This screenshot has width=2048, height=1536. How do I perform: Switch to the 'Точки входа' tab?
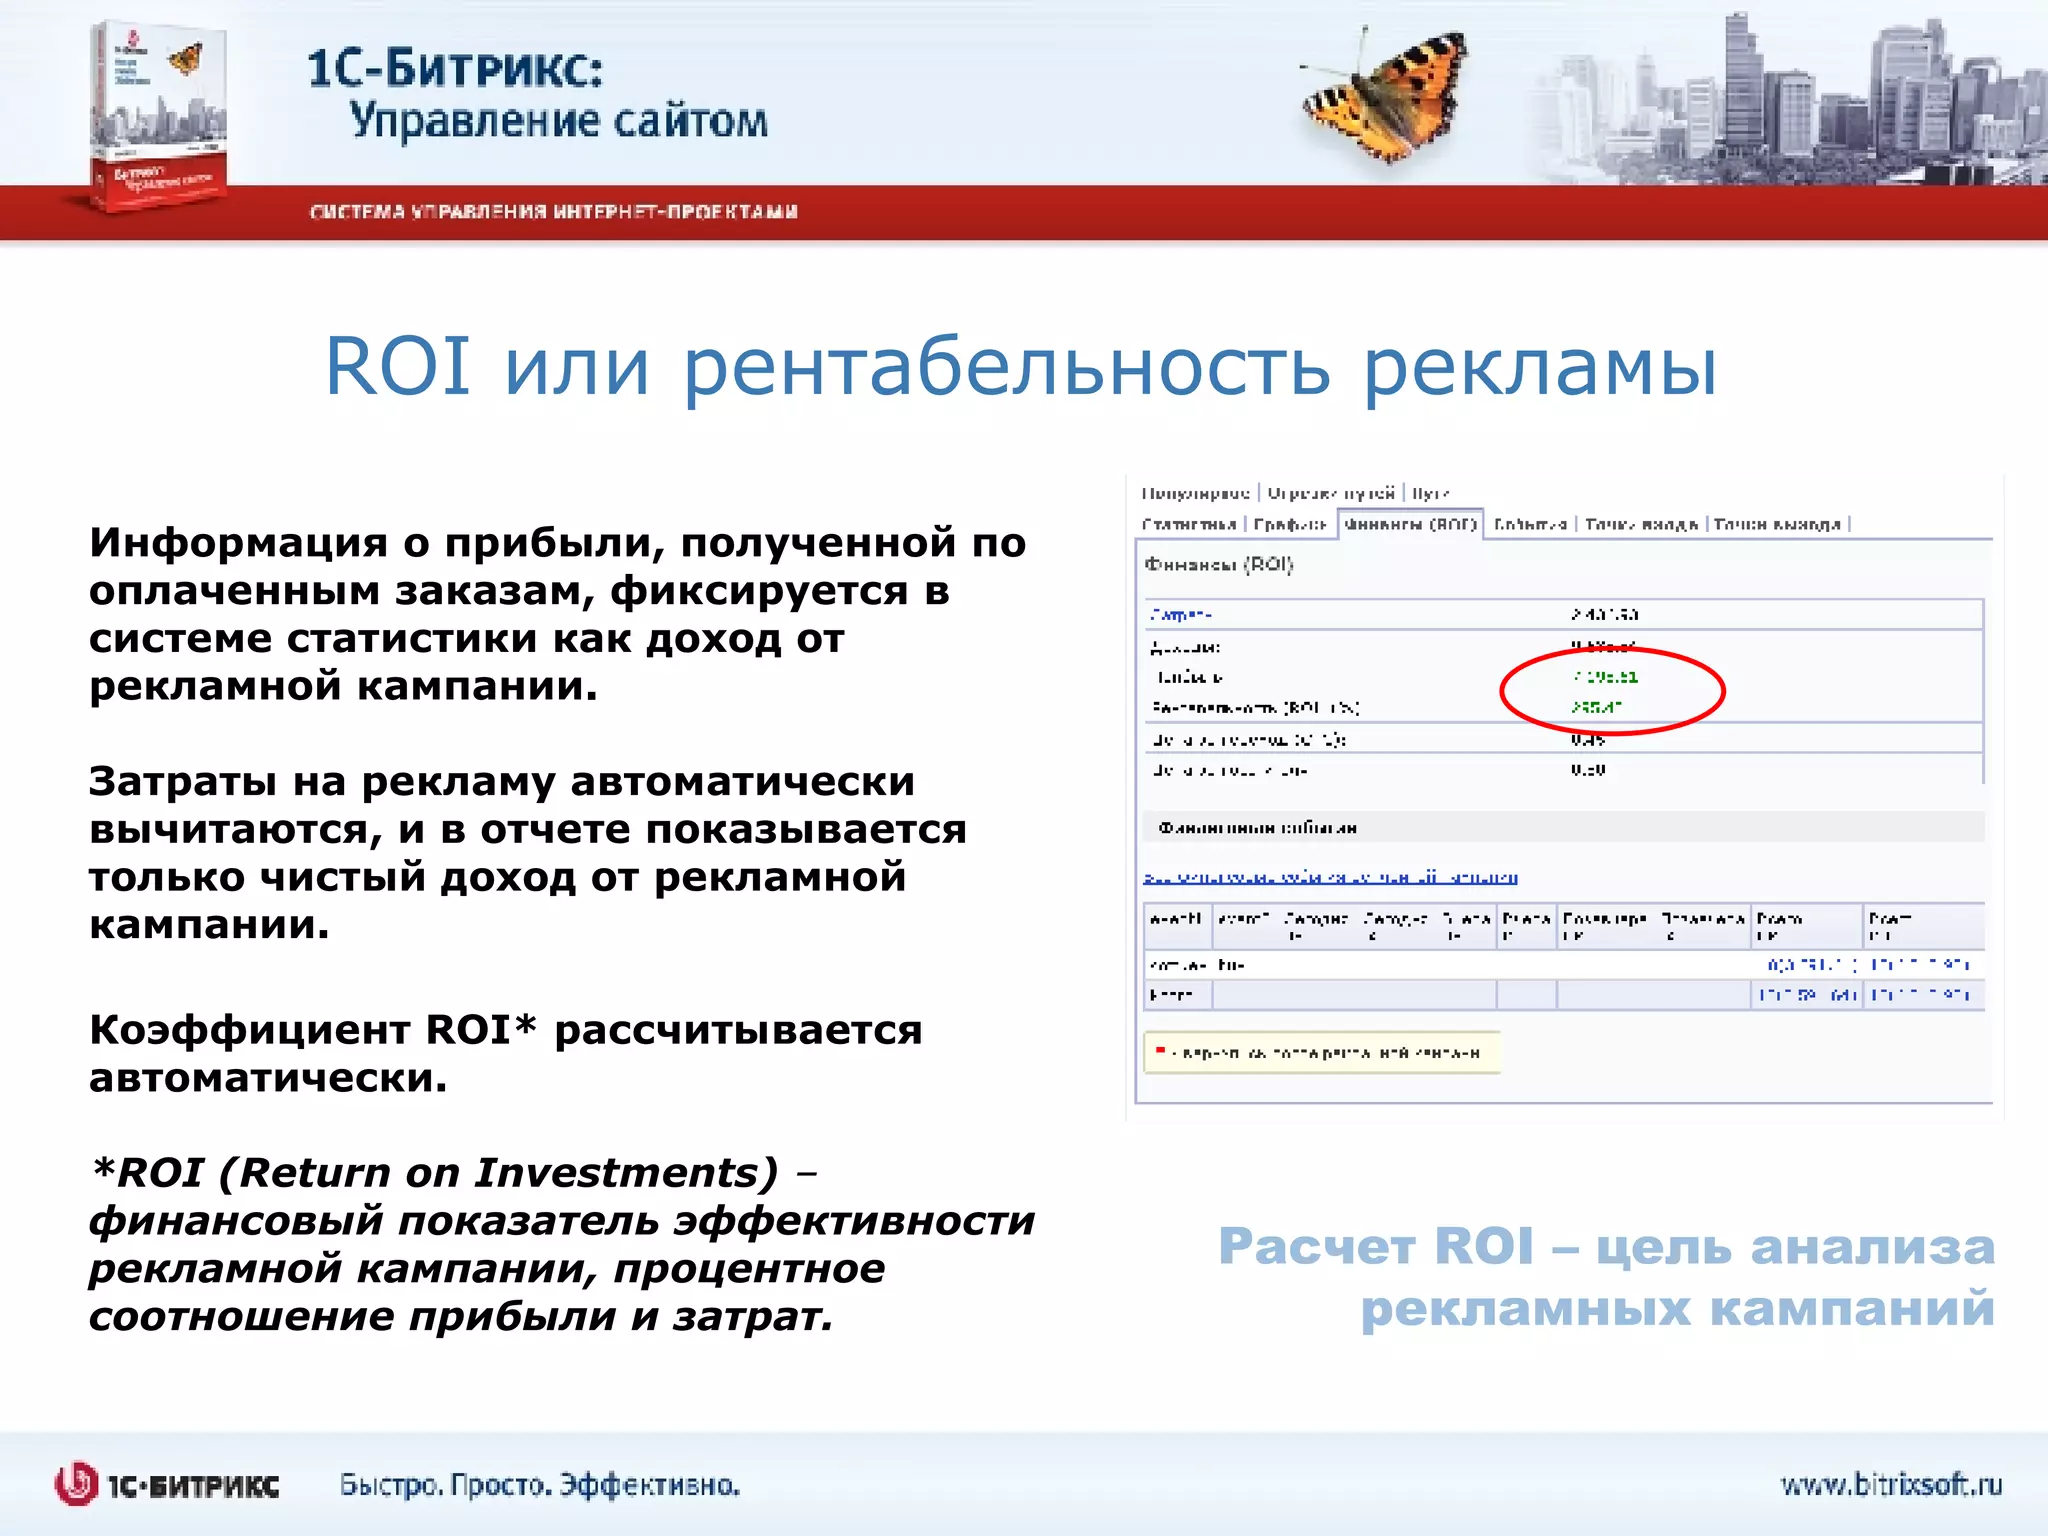1641,524
